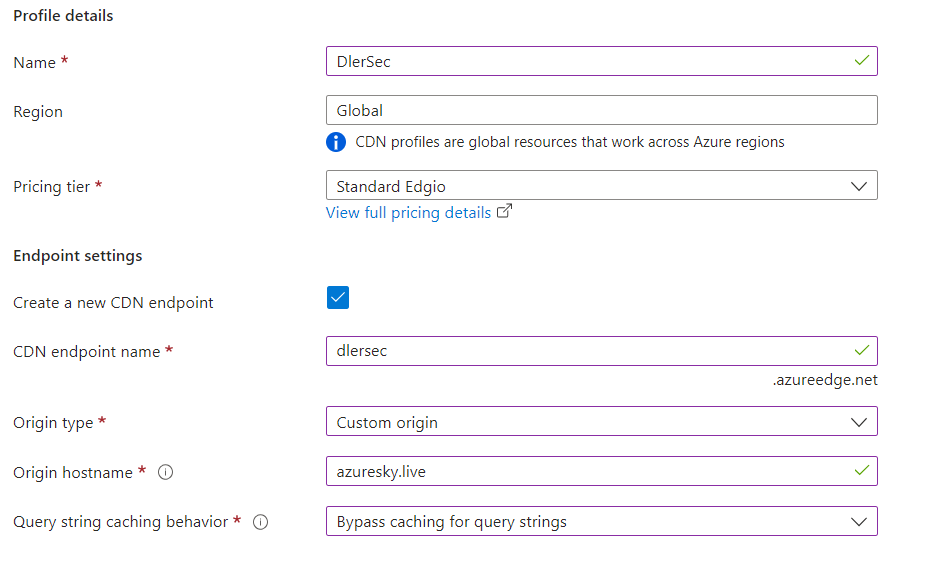
Task: Click the .azureedge.net suffix text
Action: click(x=824, y=380)
